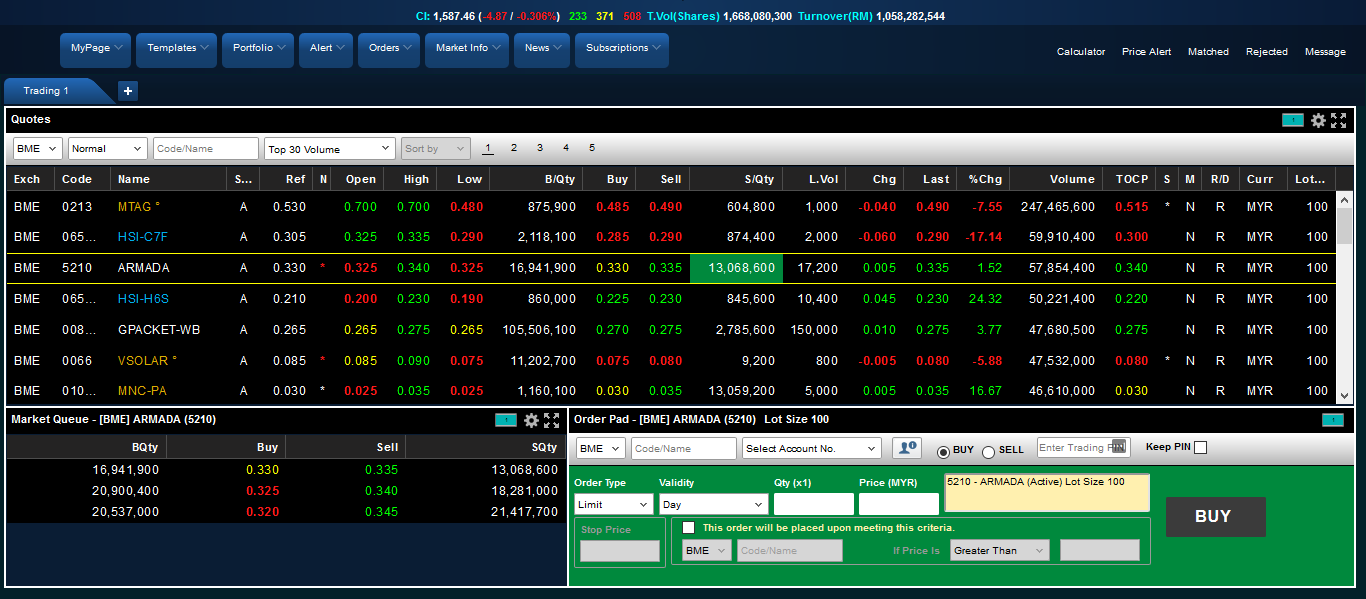Open the Market Info menu
This screenshot has width=1366, height=599.
coord(466,48)
